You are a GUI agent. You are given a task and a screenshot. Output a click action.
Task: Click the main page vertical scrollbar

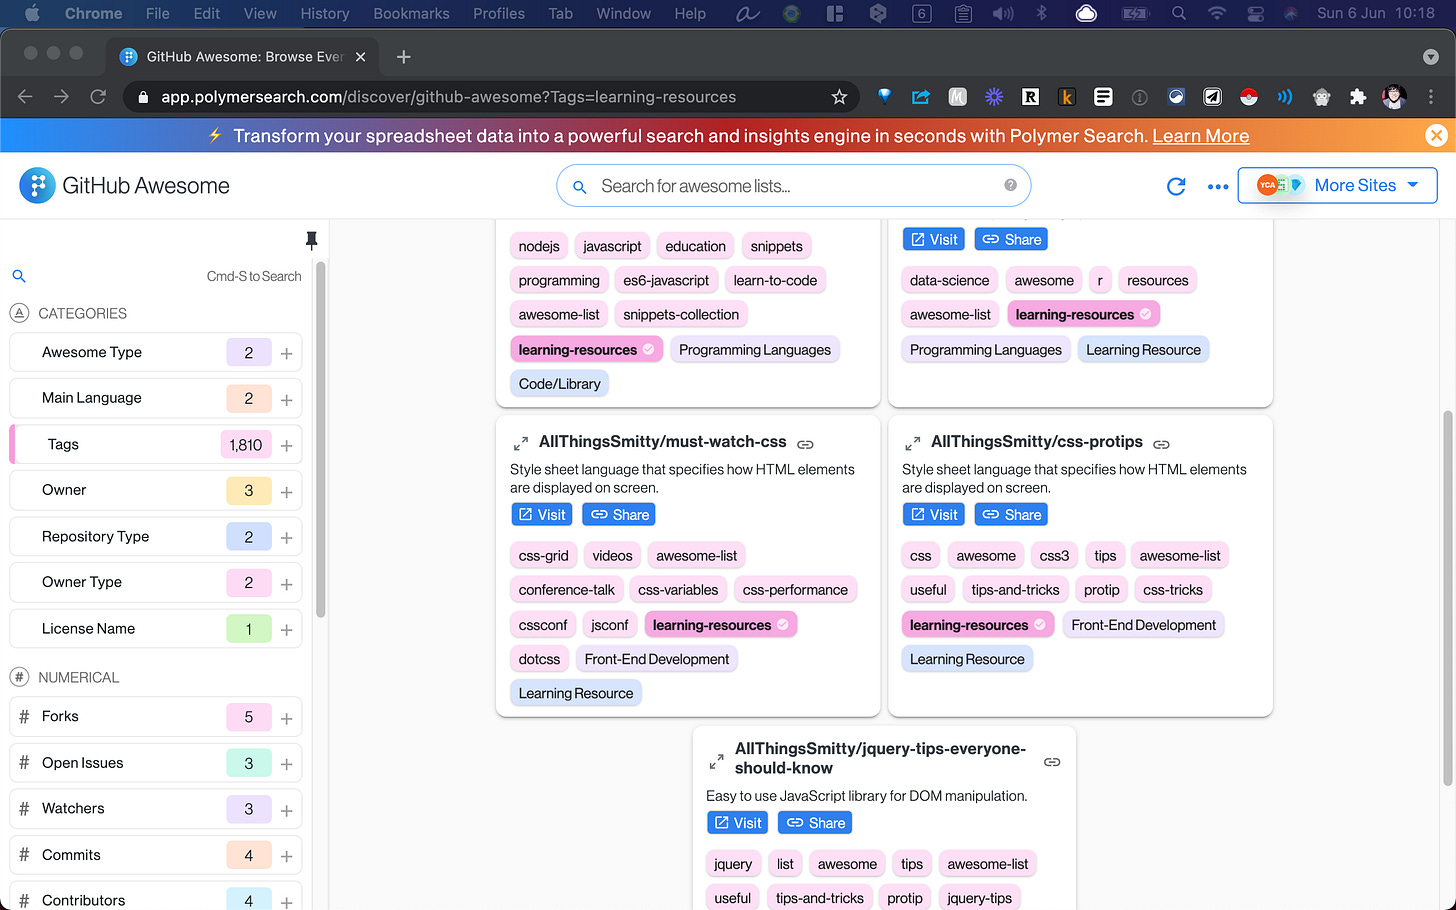click(x=1448, y=598)
